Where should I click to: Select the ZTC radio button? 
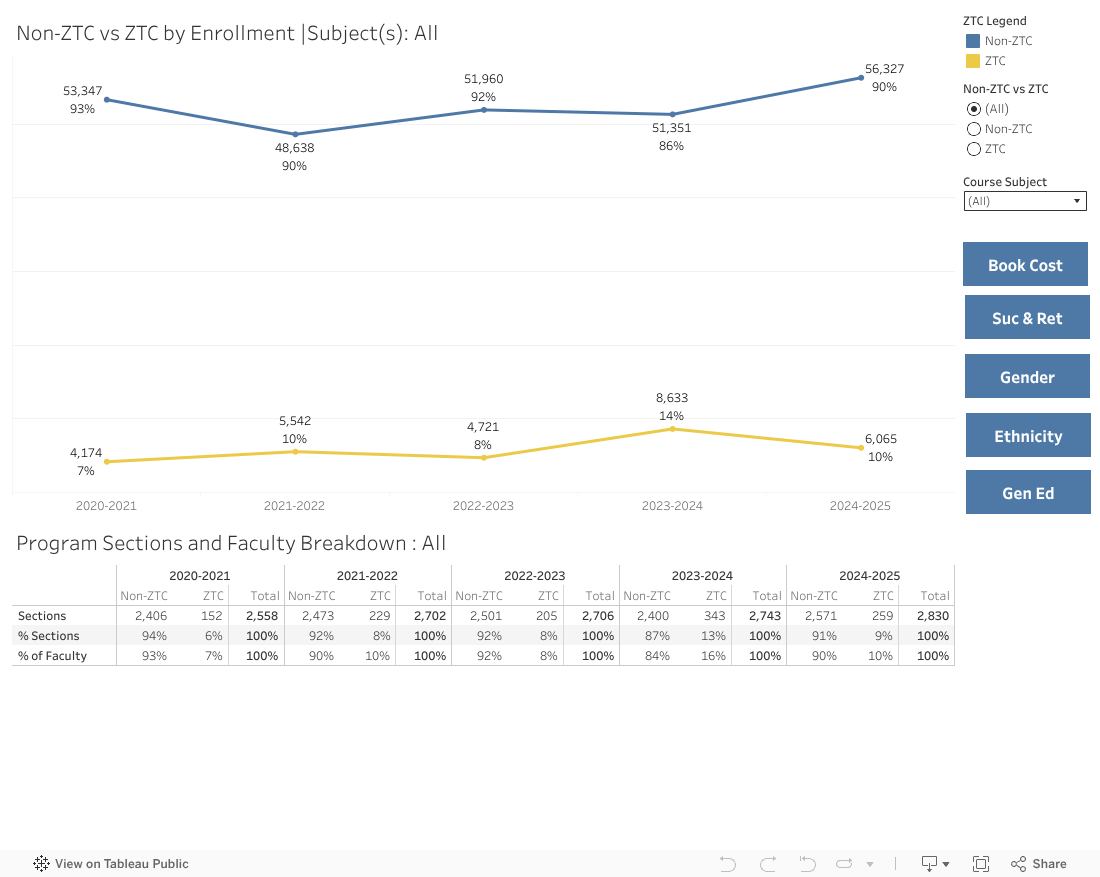[x=974, y=148]
